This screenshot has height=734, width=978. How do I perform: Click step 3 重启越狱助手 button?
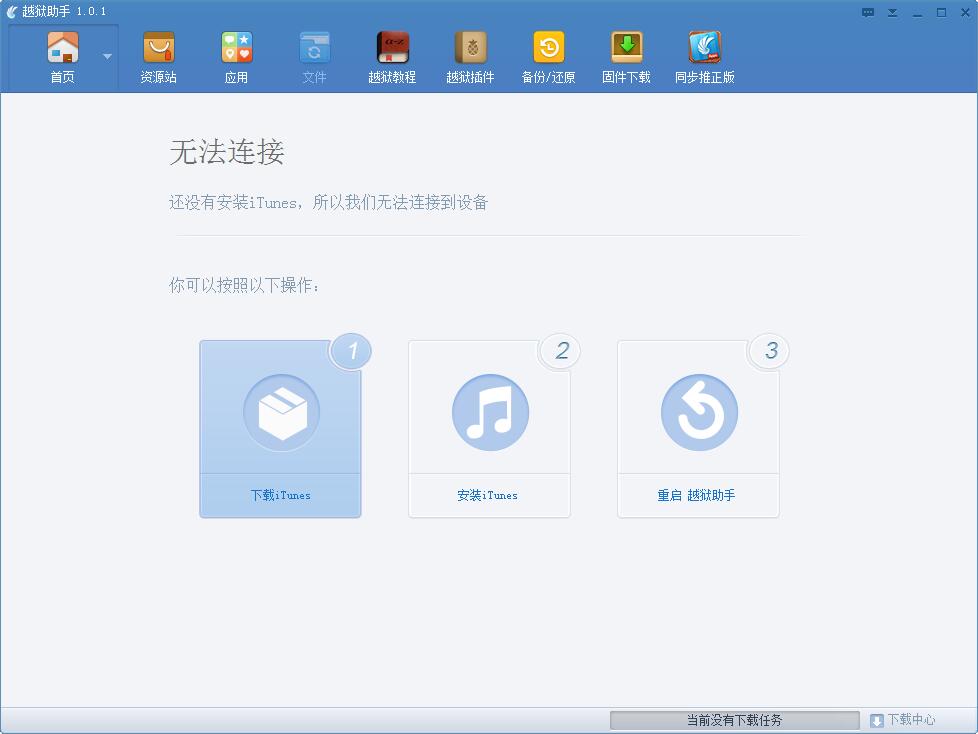[x=698, y=428]
